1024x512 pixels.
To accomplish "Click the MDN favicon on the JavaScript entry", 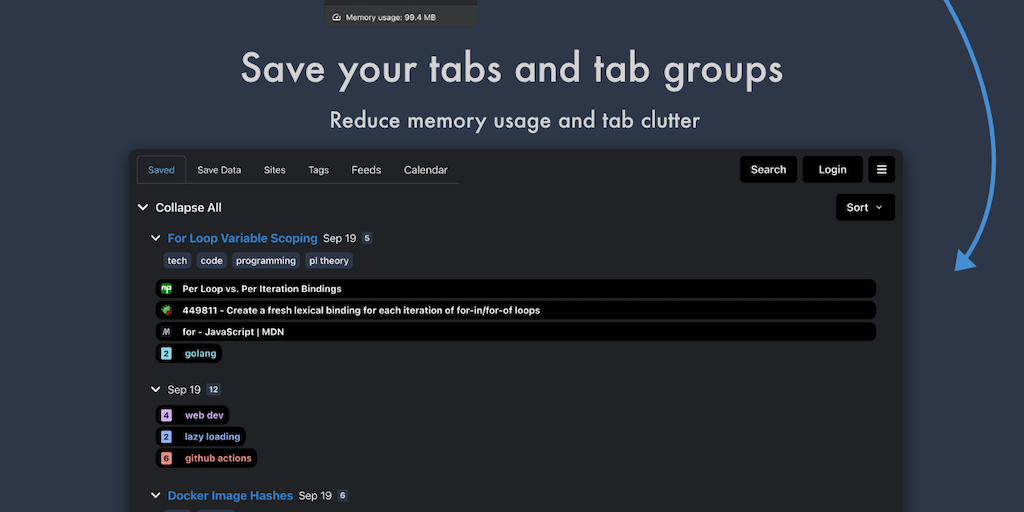I will (166, 332).
